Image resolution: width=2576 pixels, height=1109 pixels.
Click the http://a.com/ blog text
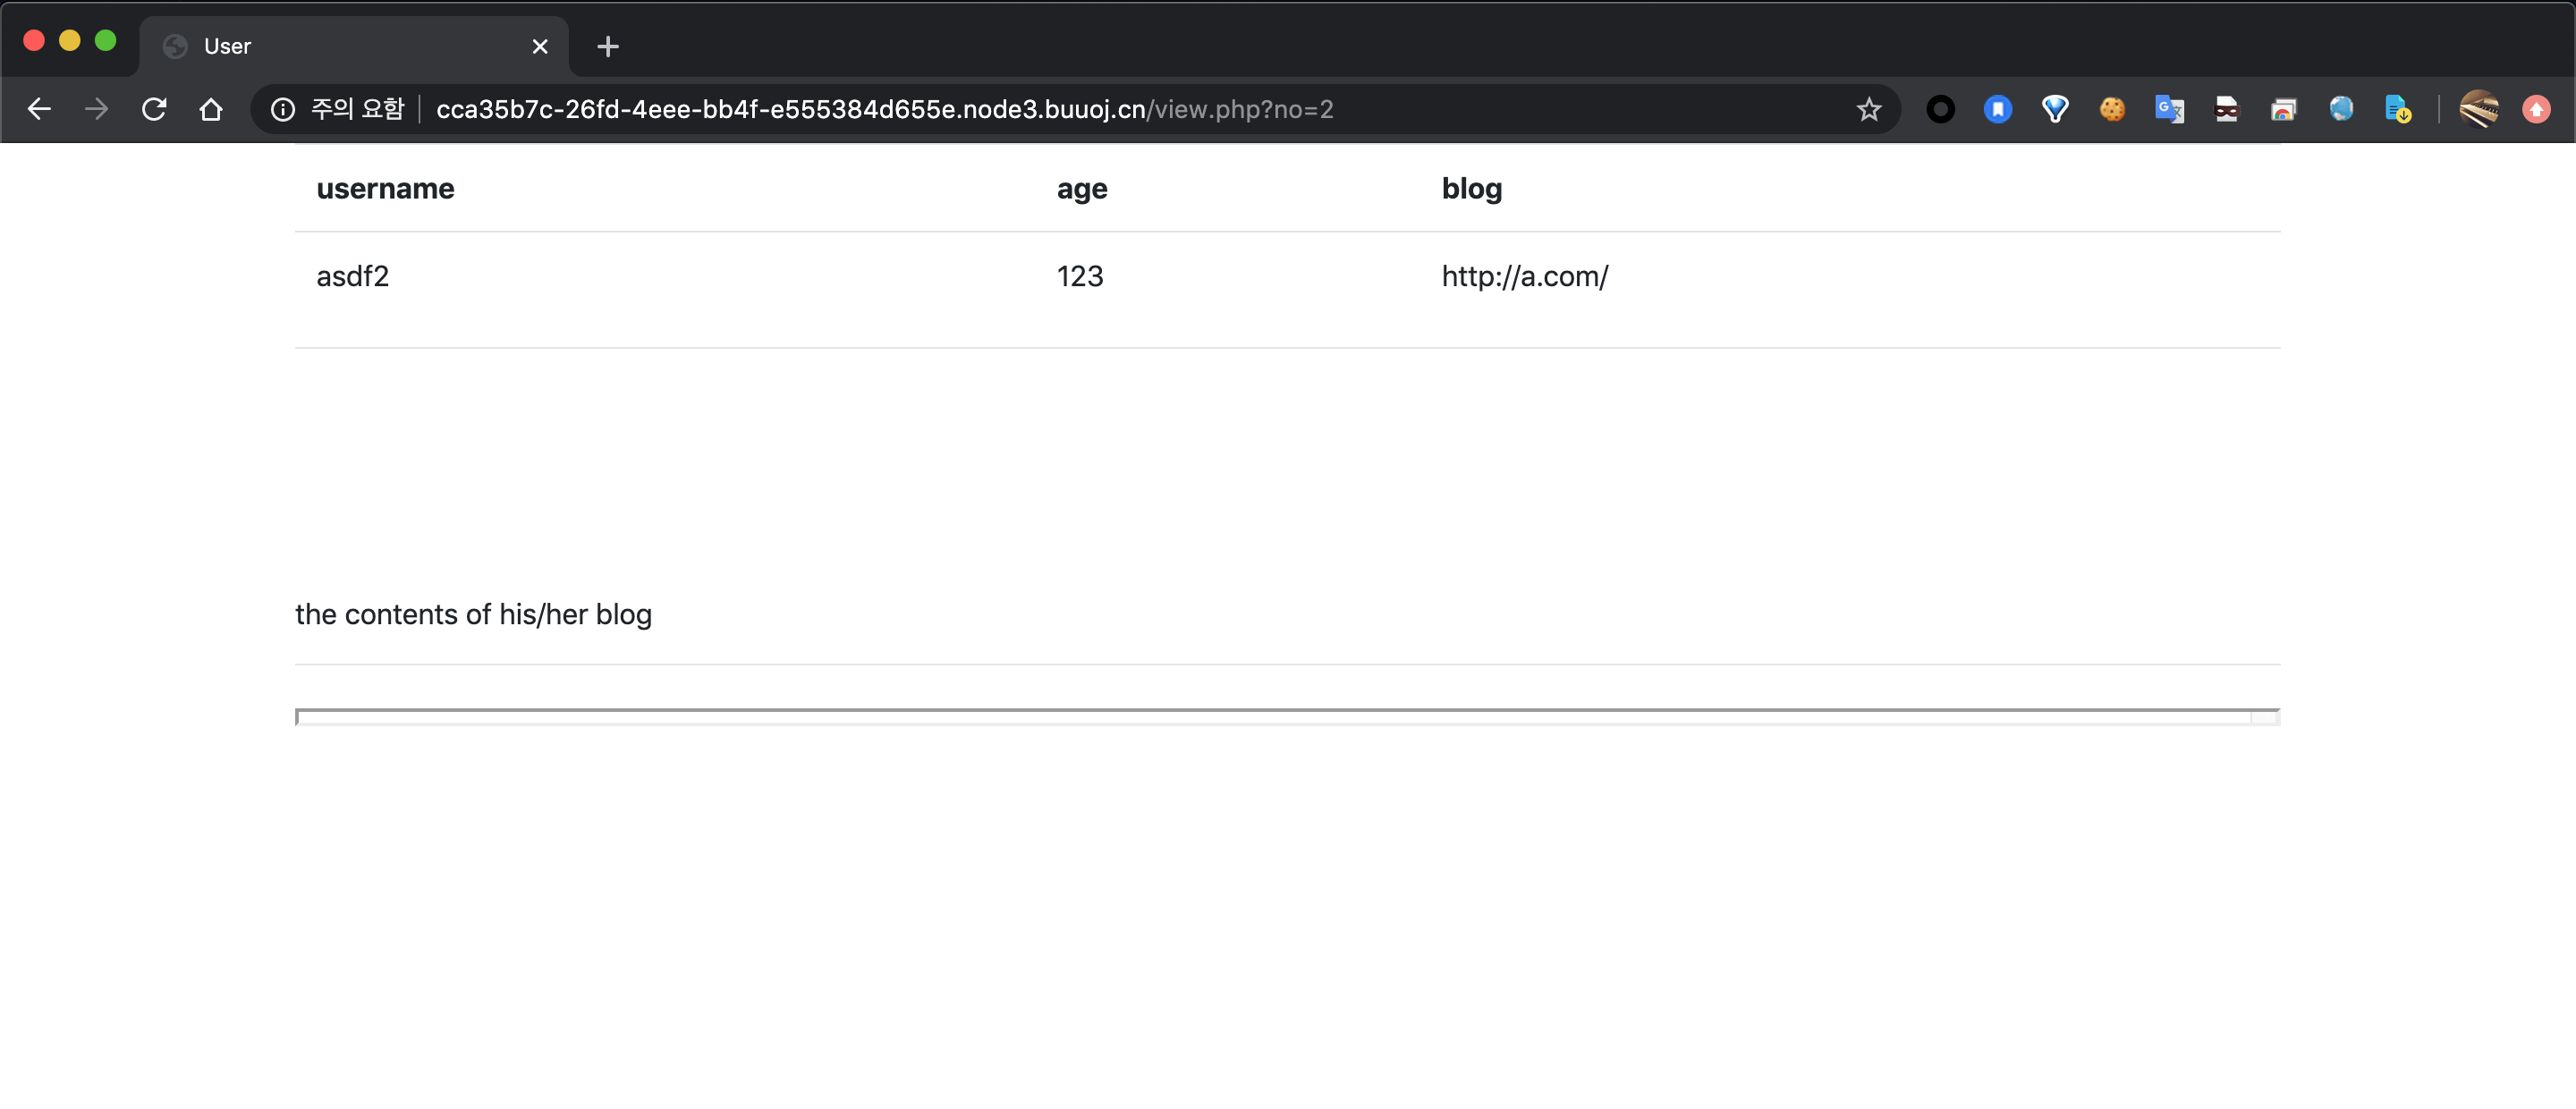[x=1524, y=277]
